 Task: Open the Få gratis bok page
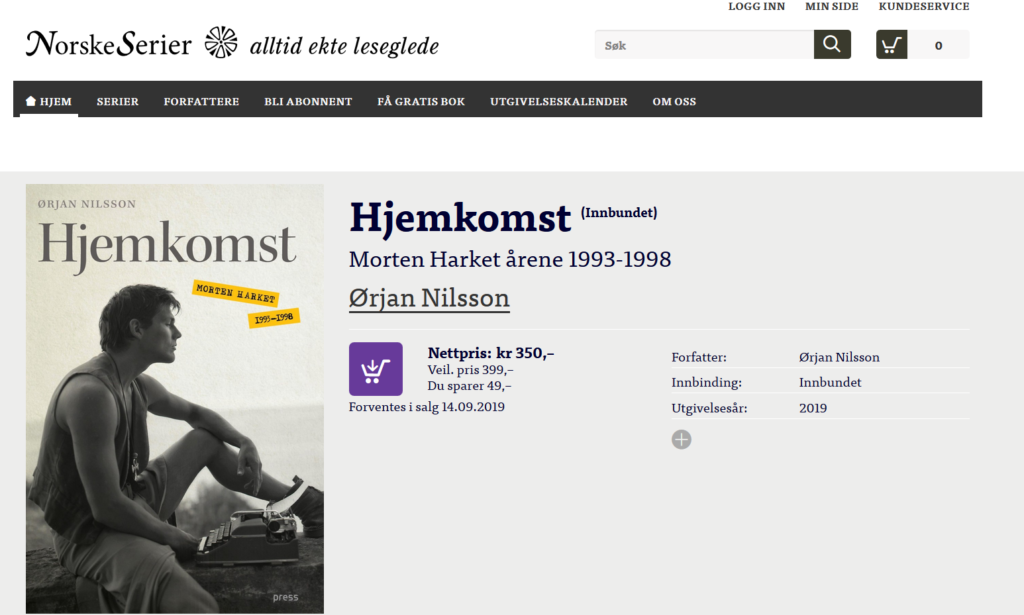(421, 101)
